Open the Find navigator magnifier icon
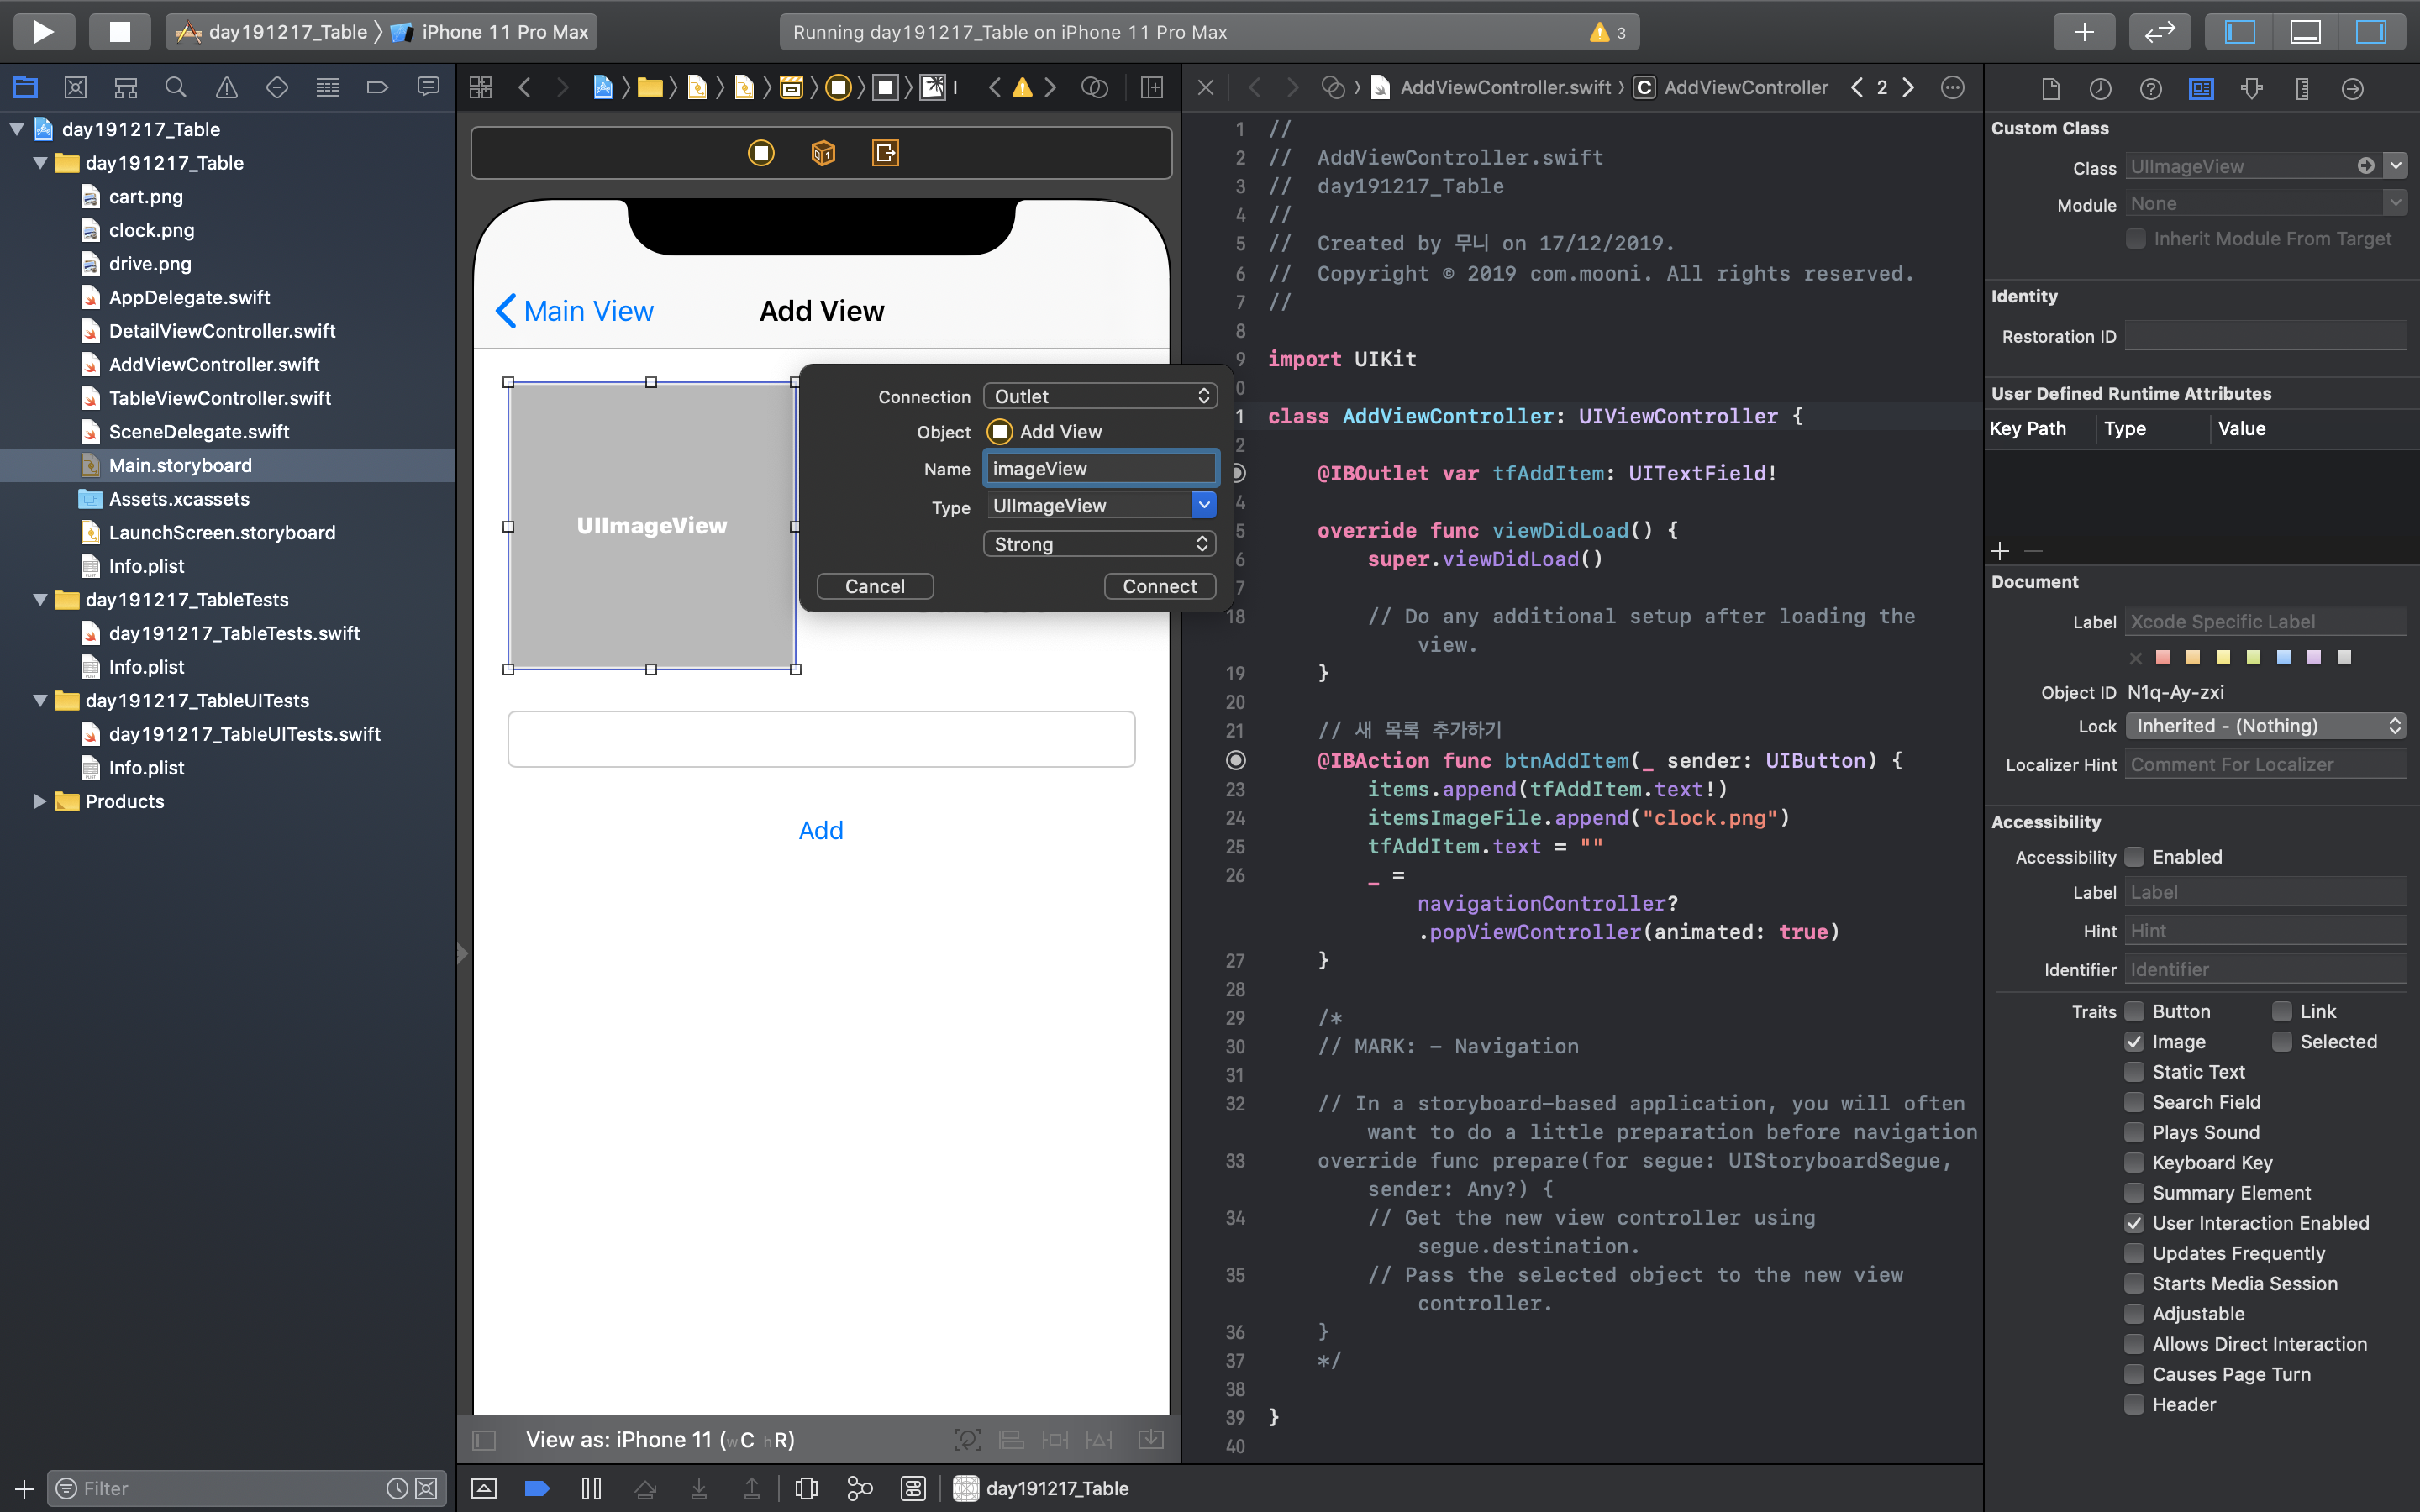 click(x=176, y=88)
